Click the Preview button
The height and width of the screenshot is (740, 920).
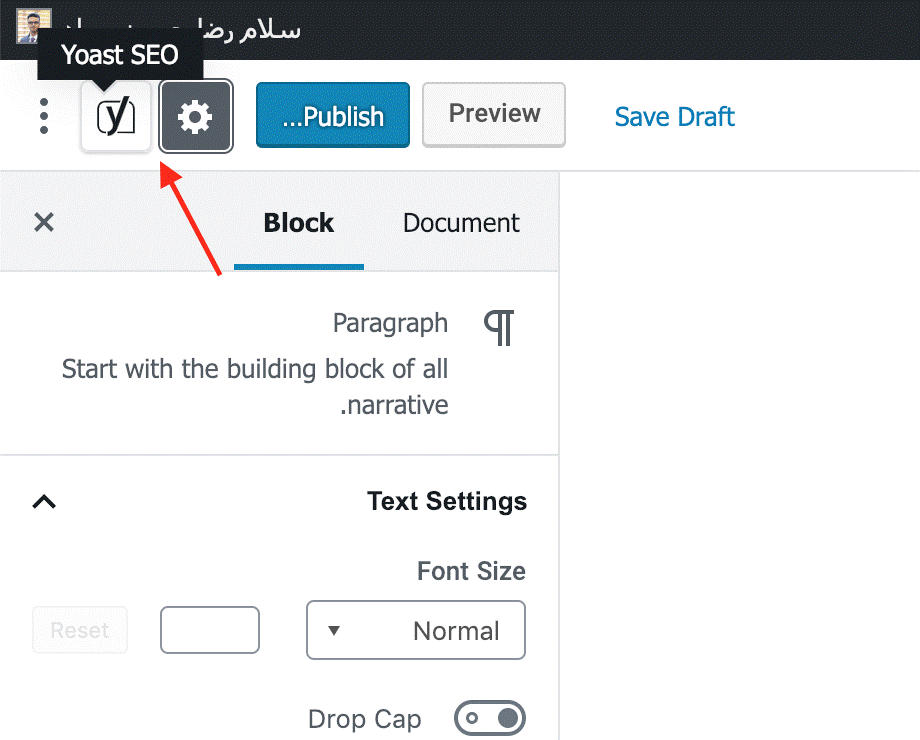pyautogui.click(x=494, y=115)
